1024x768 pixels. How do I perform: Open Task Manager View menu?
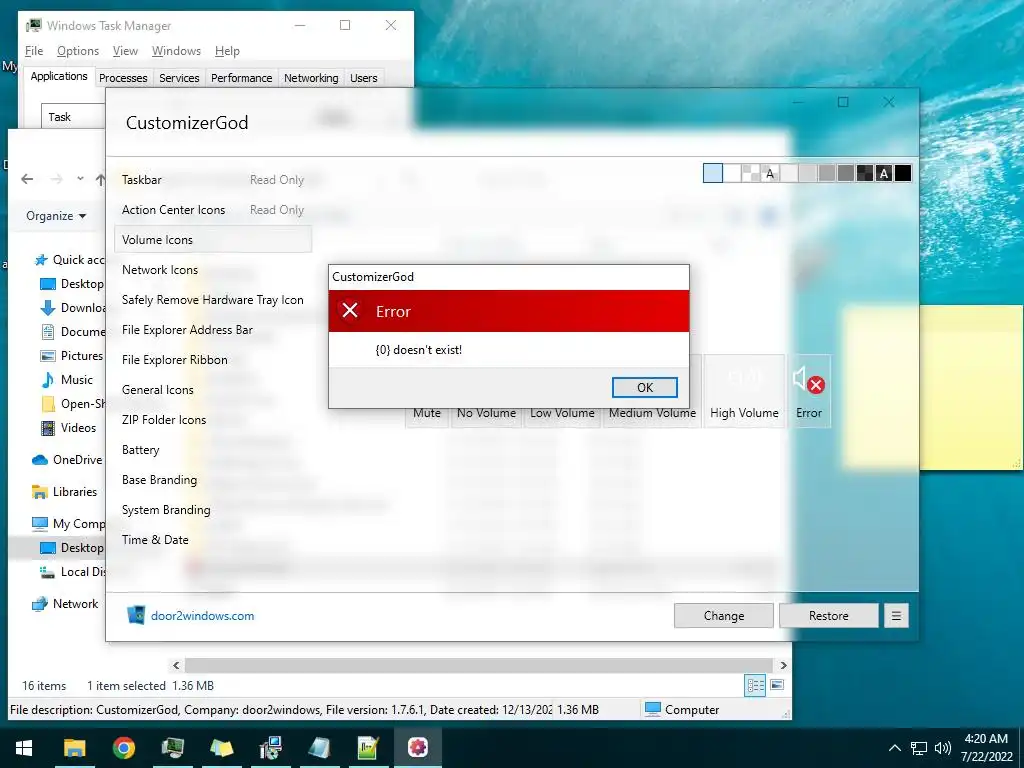[x=125, y=51]
